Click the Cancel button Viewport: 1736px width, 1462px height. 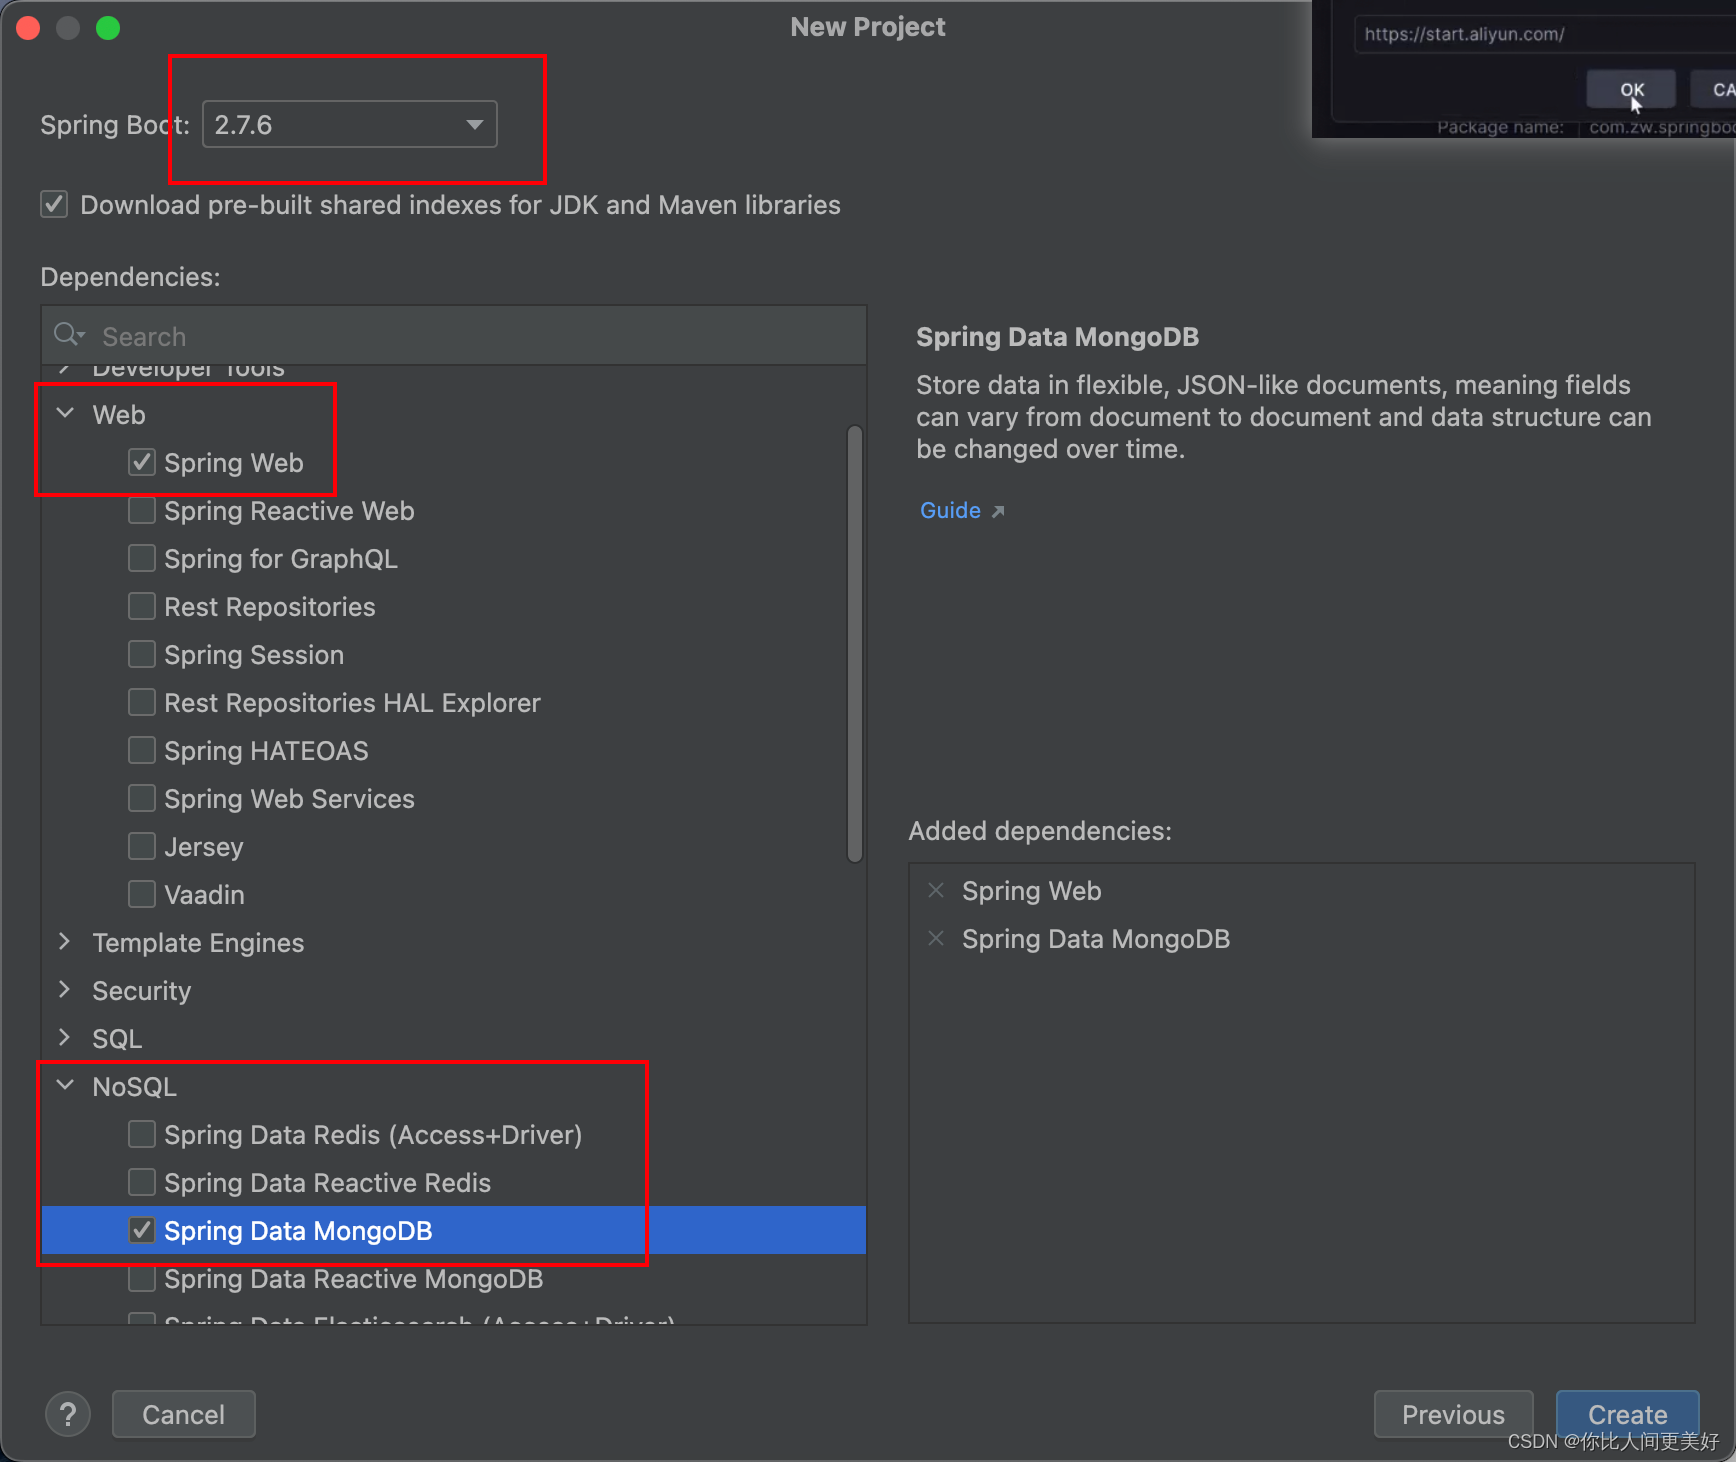click(184, 1414)
